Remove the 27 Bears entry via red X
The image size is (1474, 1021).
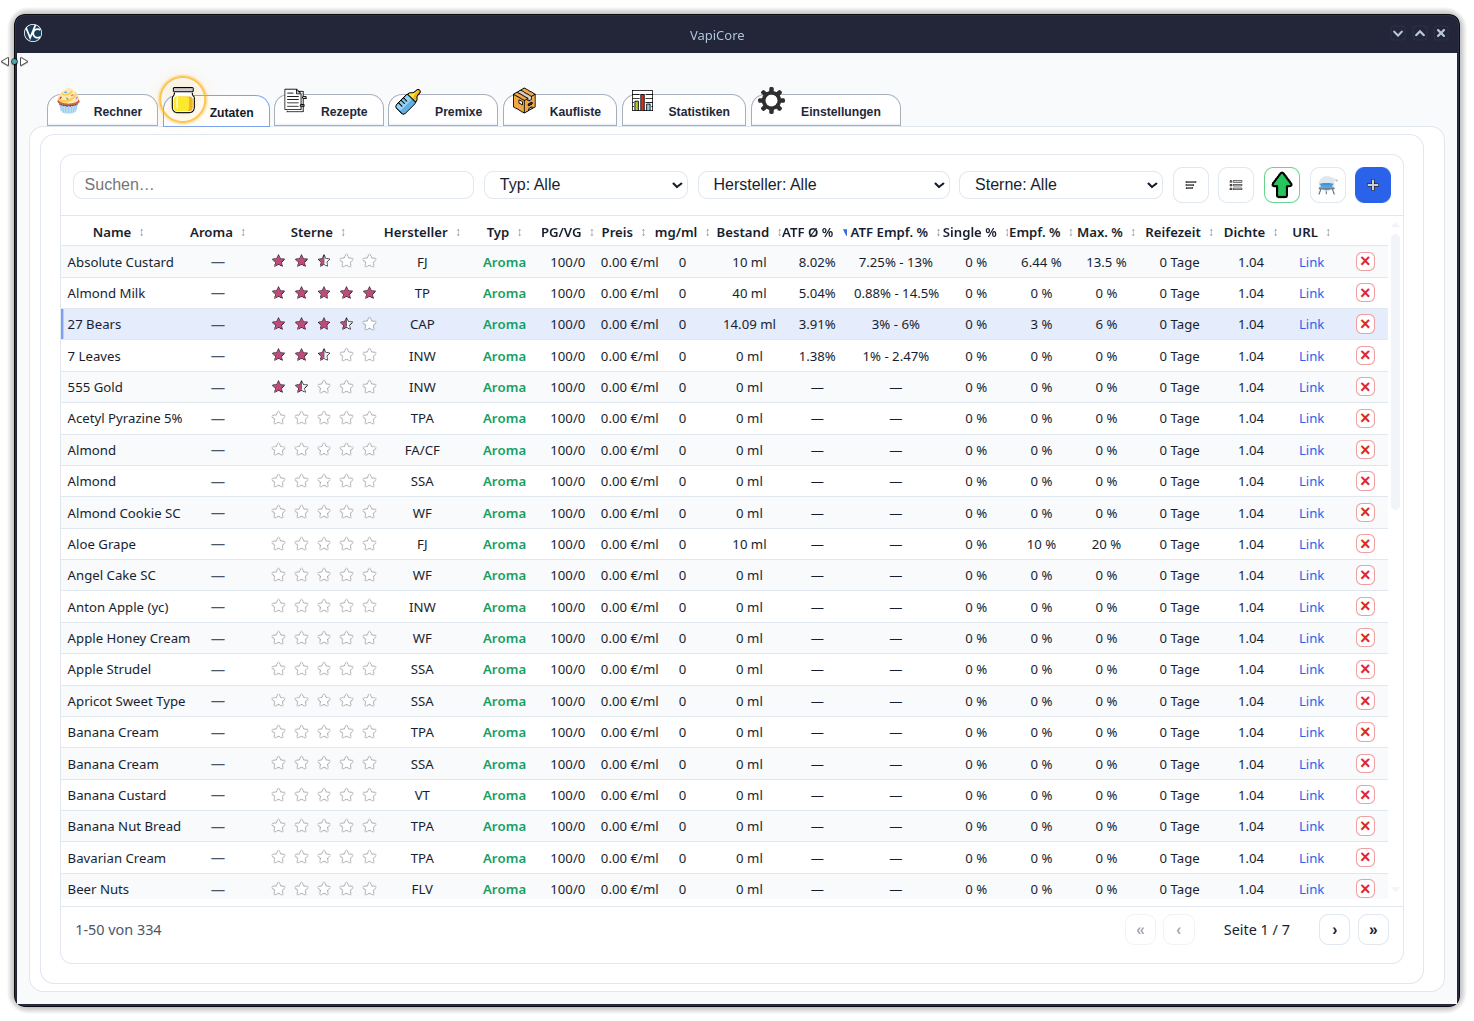pyautogui.click(x=1364, y=324)
